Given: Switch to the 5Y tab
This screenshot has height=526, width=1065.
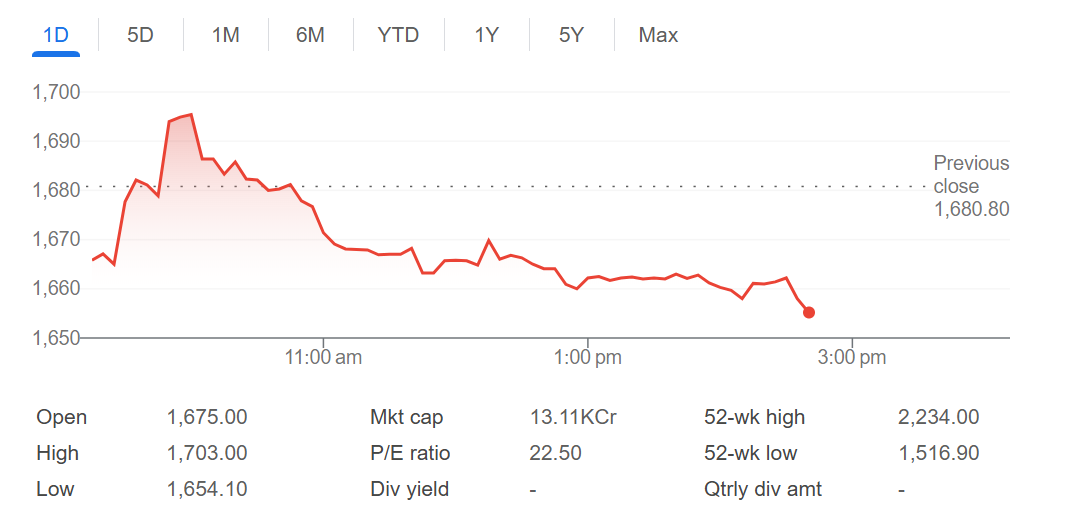Looking at the screenshot, I should point(571,35).
